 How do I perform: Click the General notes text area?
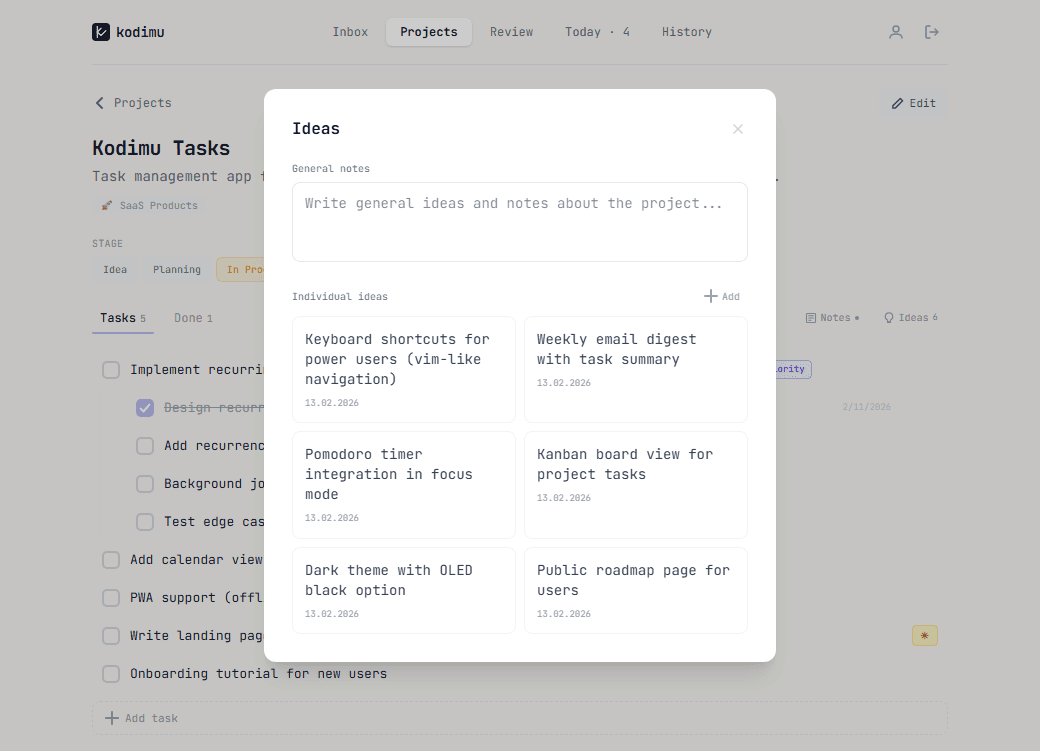519,221
